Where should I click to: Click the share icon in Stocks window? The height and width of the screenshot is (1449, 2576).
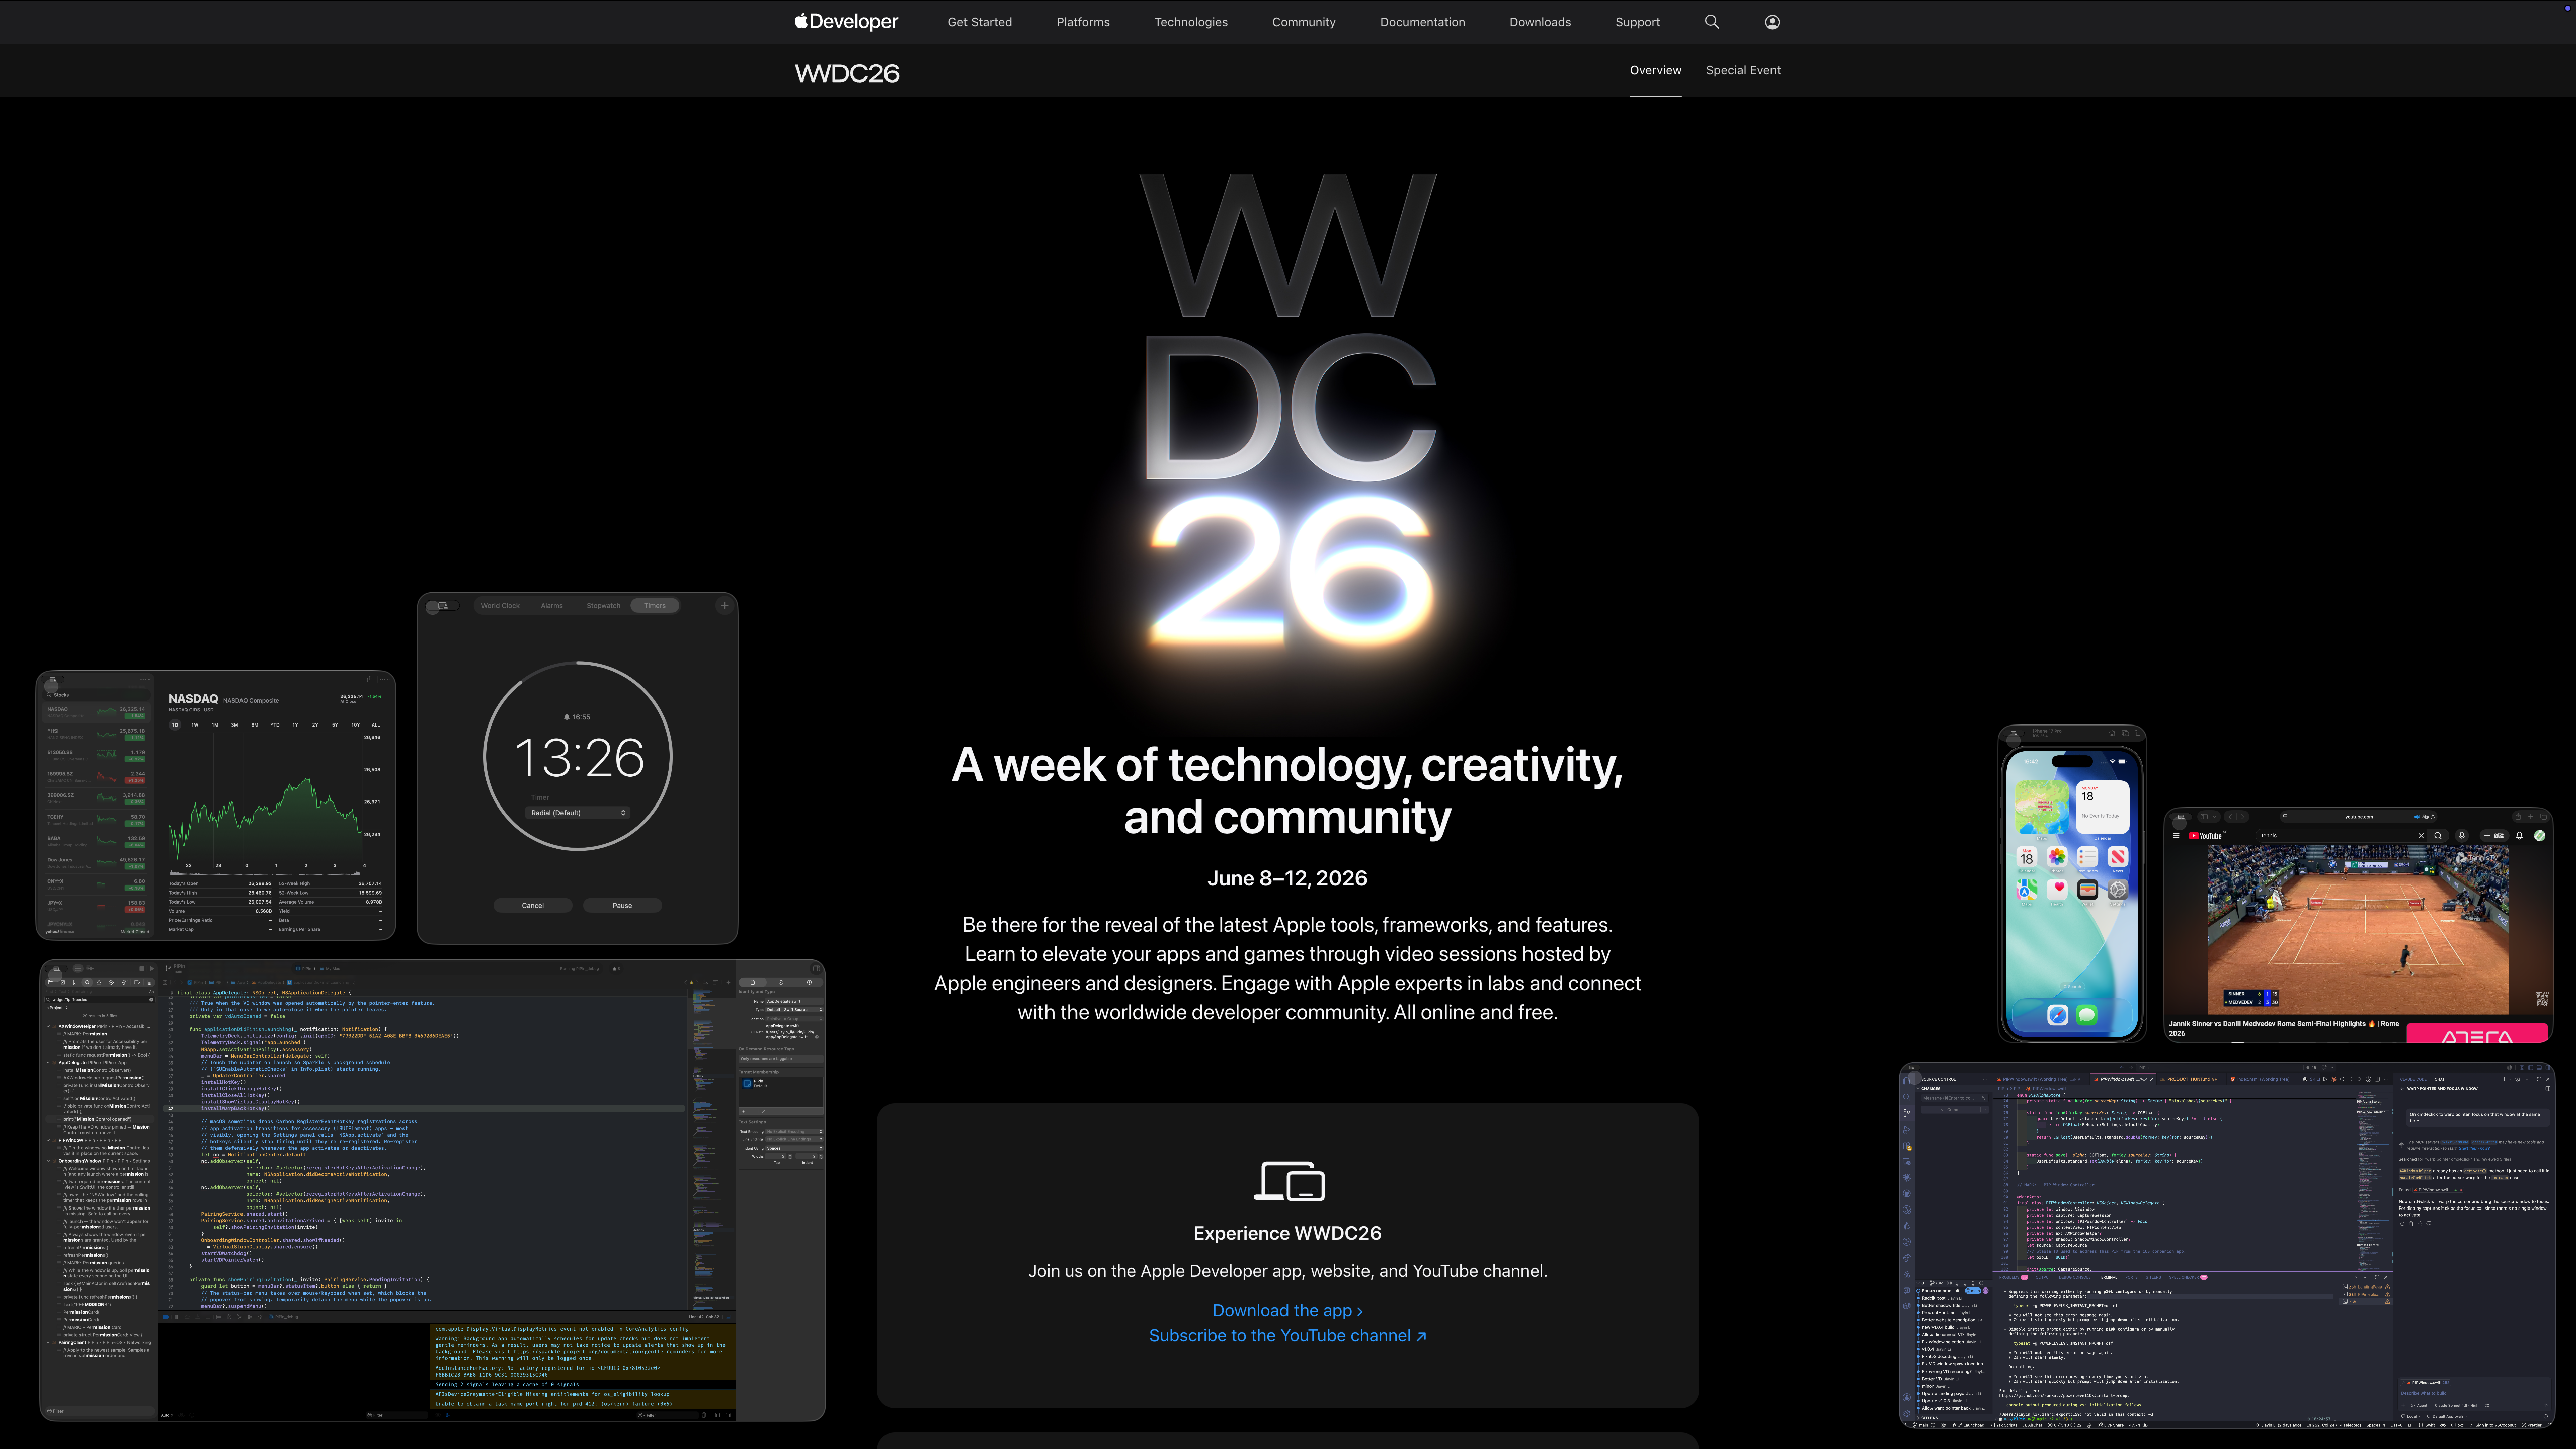(x=370, y=680)
